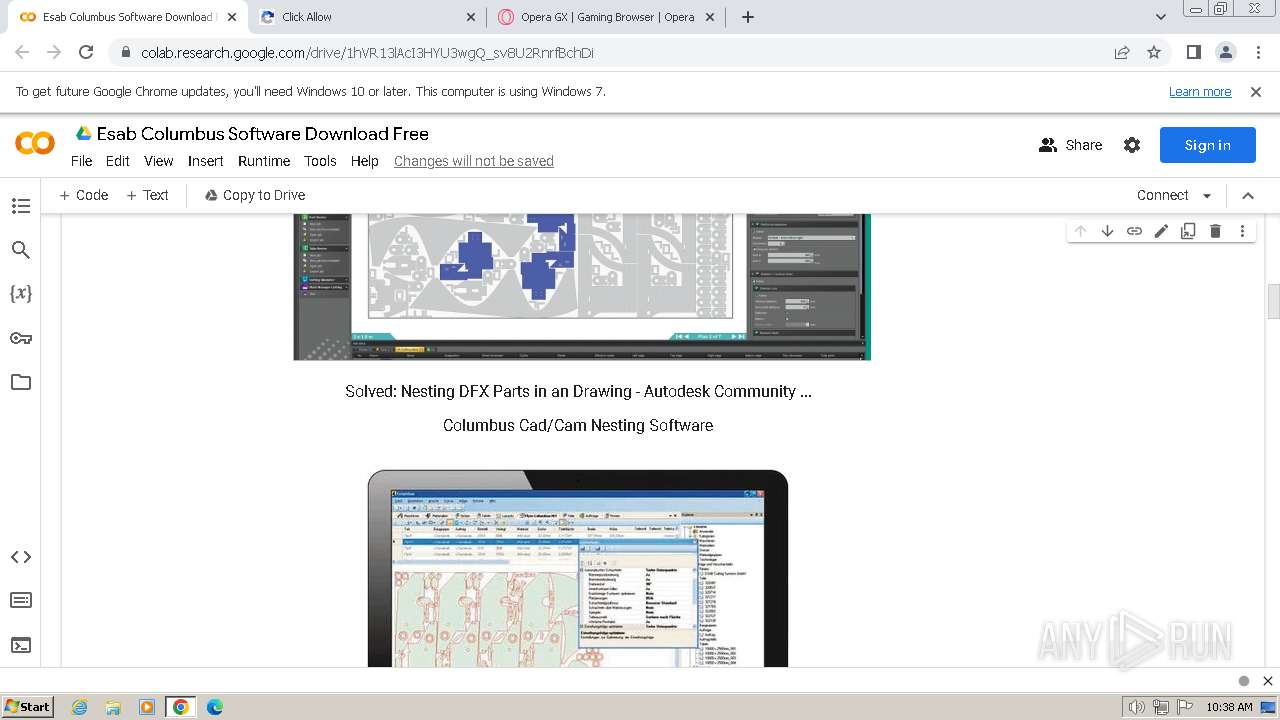
Task: Share this page from address bar
Action: point(1122,52)
